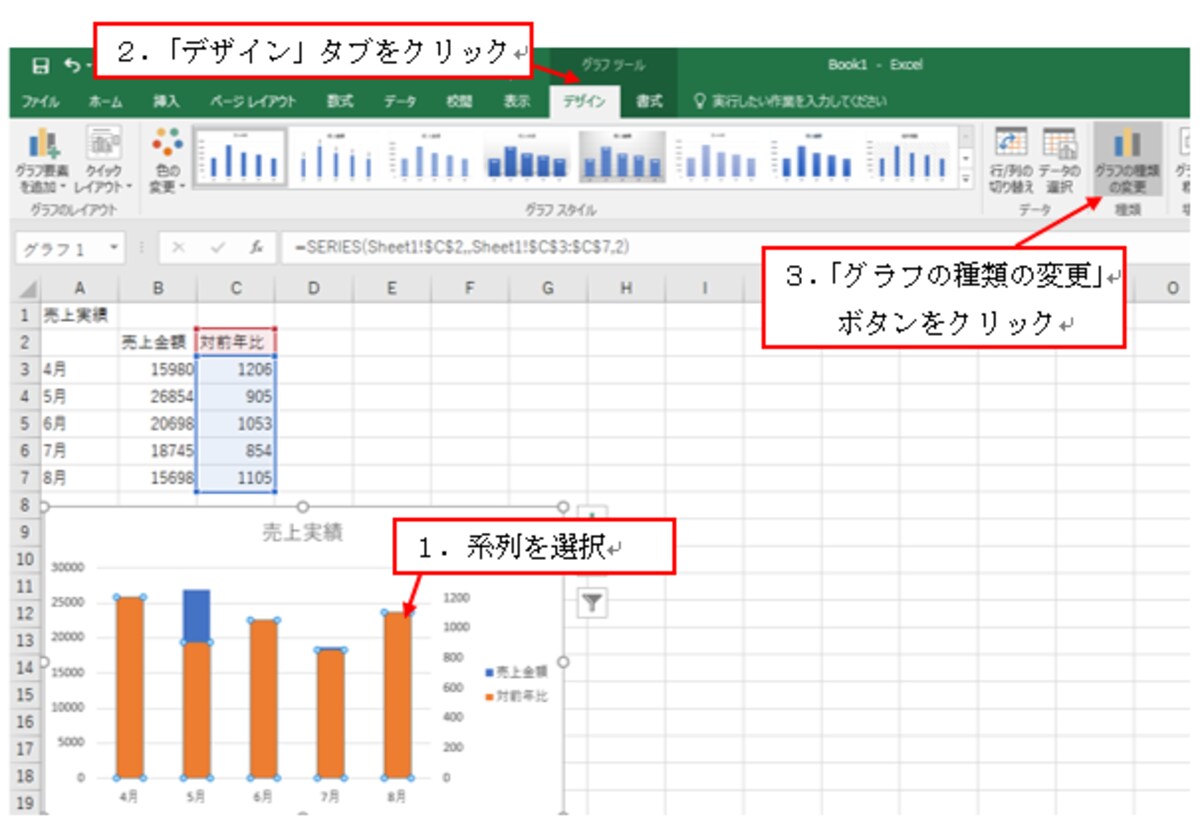This screenshot has width=1200, height=823.
Task: Switch to the 校閲 (Review) tab
Action: click(x=459, y=101)
